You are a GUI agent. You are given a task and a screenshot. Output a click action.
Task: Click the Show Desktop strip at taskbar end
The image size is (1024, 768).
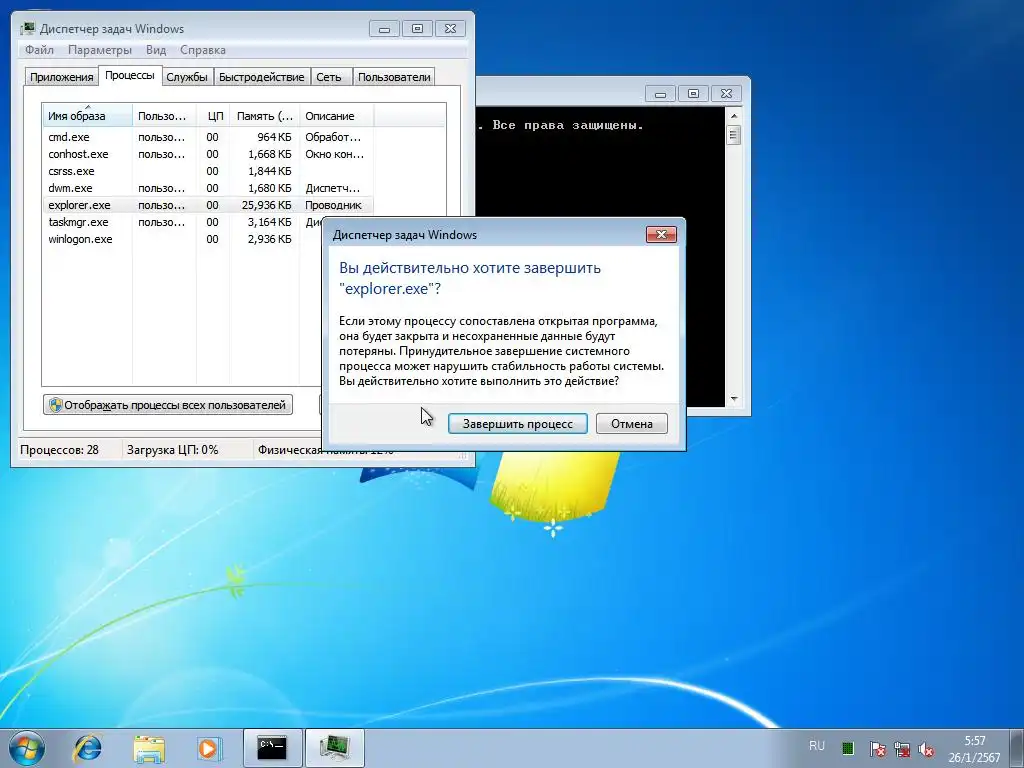[1016, 748]
